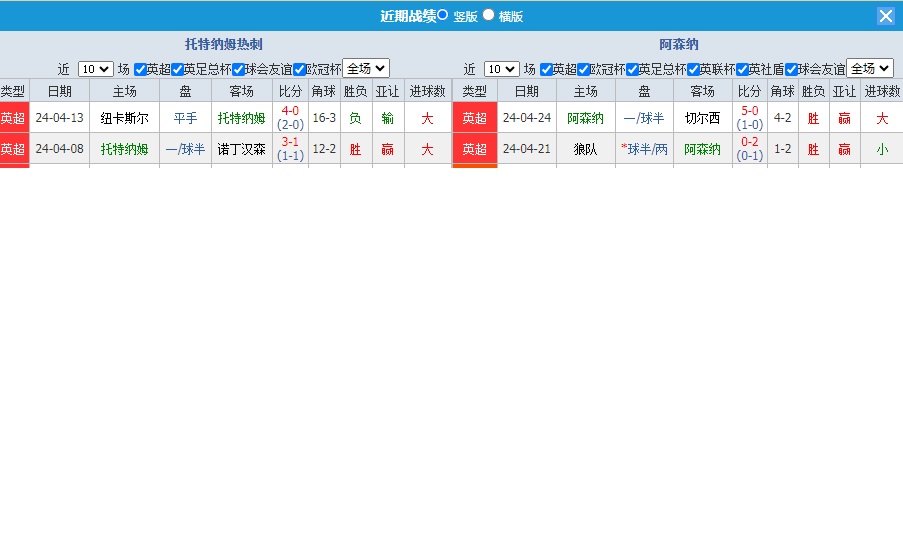Viewport: 903px width, 540px height.
Task: Uncheck 英足总杯 checkbox for Tottenham
Action: (177, 70)
